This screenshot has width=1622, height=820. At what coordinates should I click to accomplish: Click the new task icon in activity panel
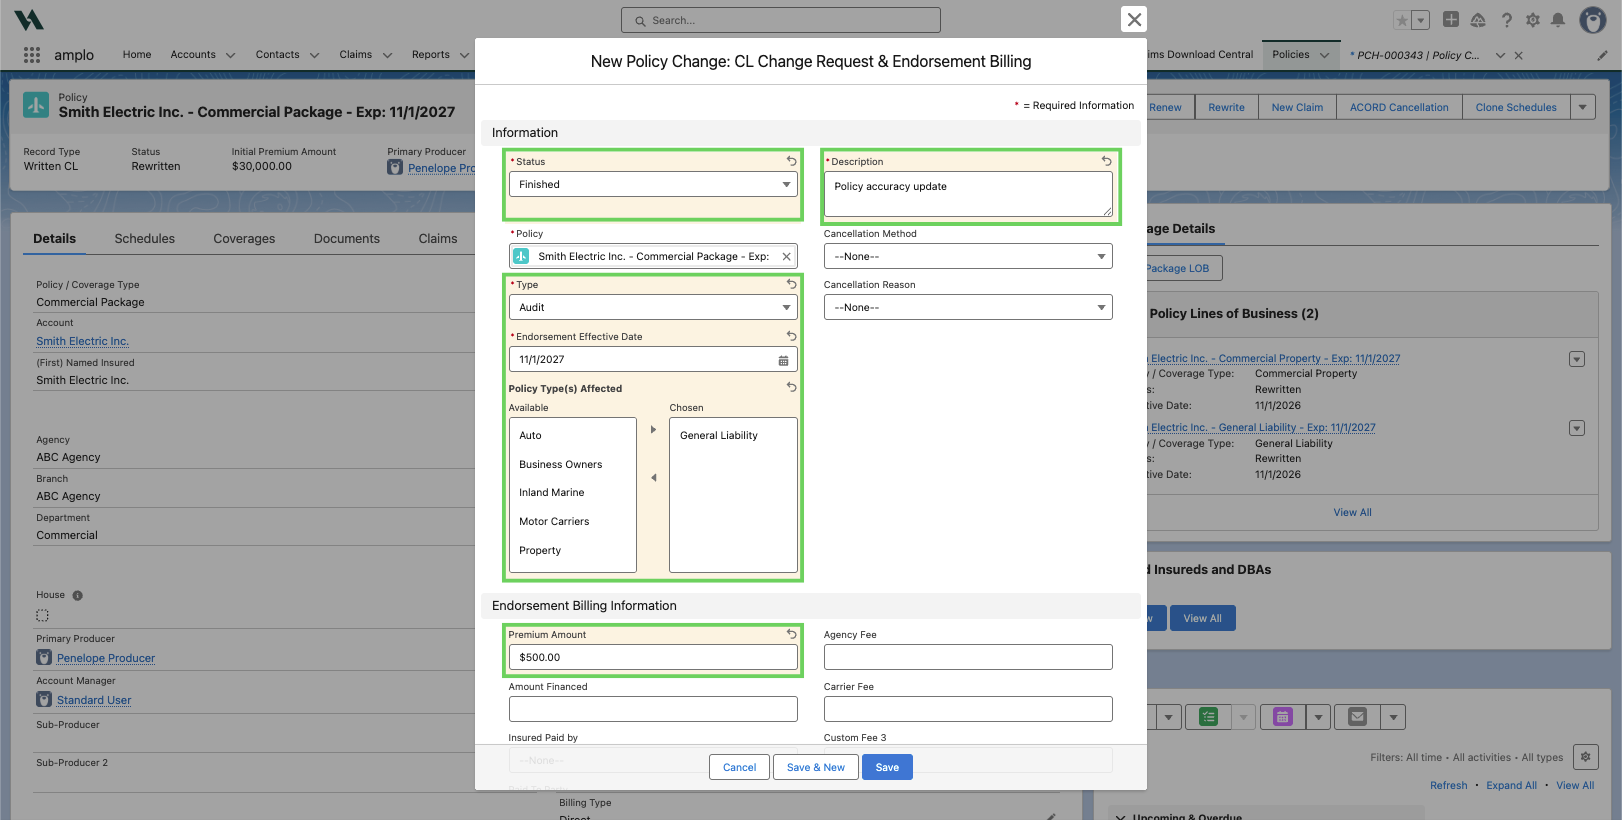[1209, 717]
